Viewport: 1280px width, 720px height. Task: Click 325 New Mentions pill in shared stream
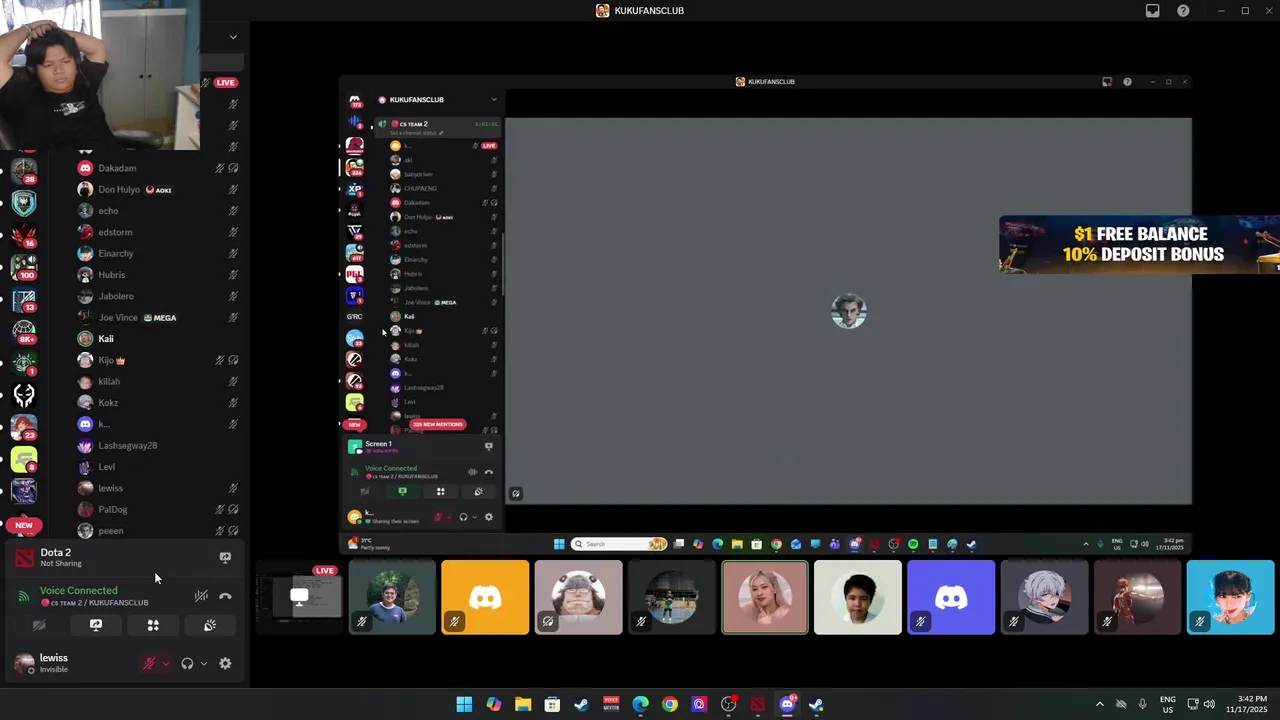[437, 424]
